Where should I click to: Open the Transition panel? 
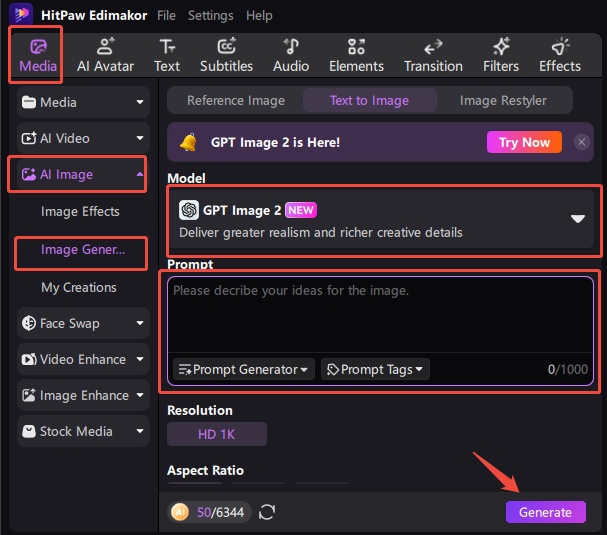tap(433, 56)
